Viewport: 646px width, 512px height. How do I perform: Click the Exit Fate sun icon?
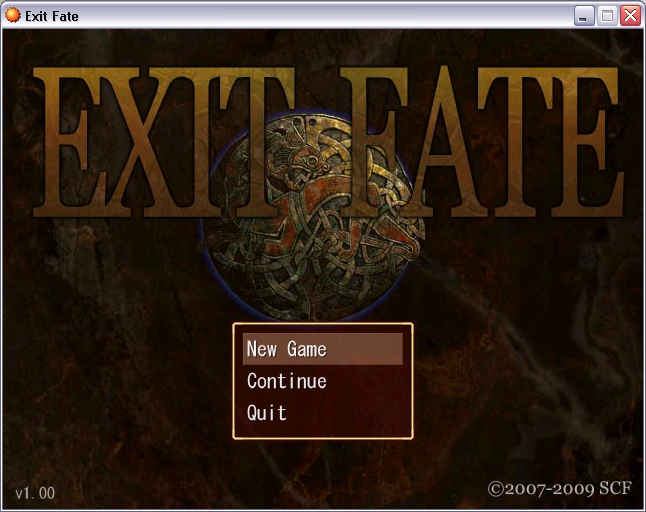click(12, 16)
